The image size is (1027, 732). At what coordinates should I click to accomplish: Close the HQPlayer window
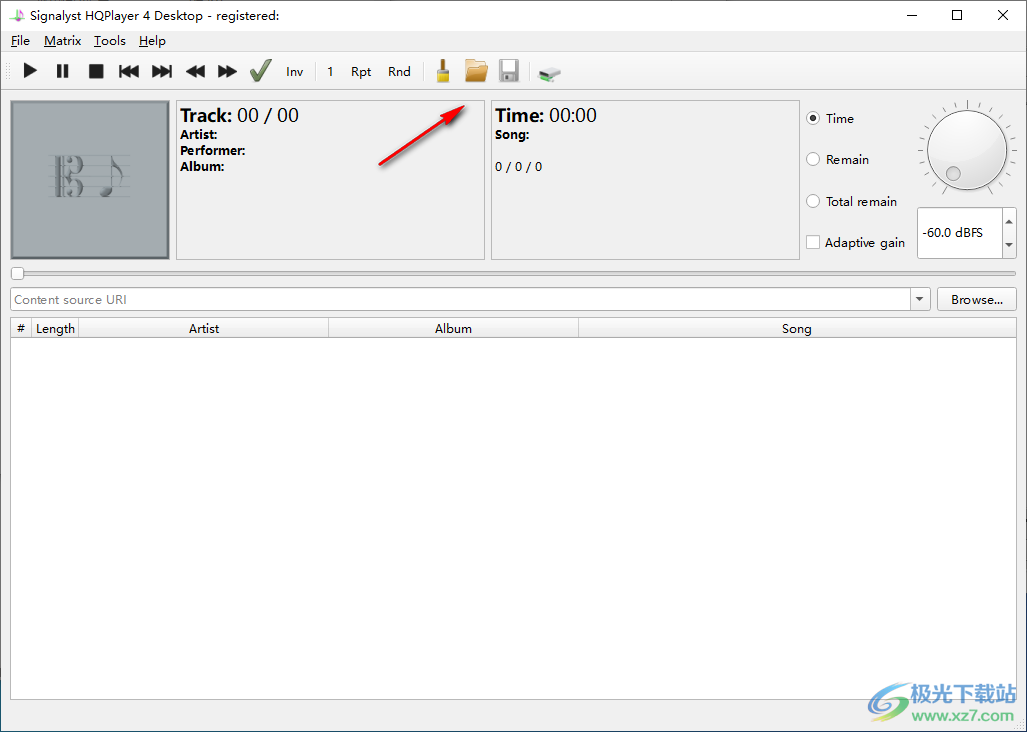click(x=1003, y=15)
